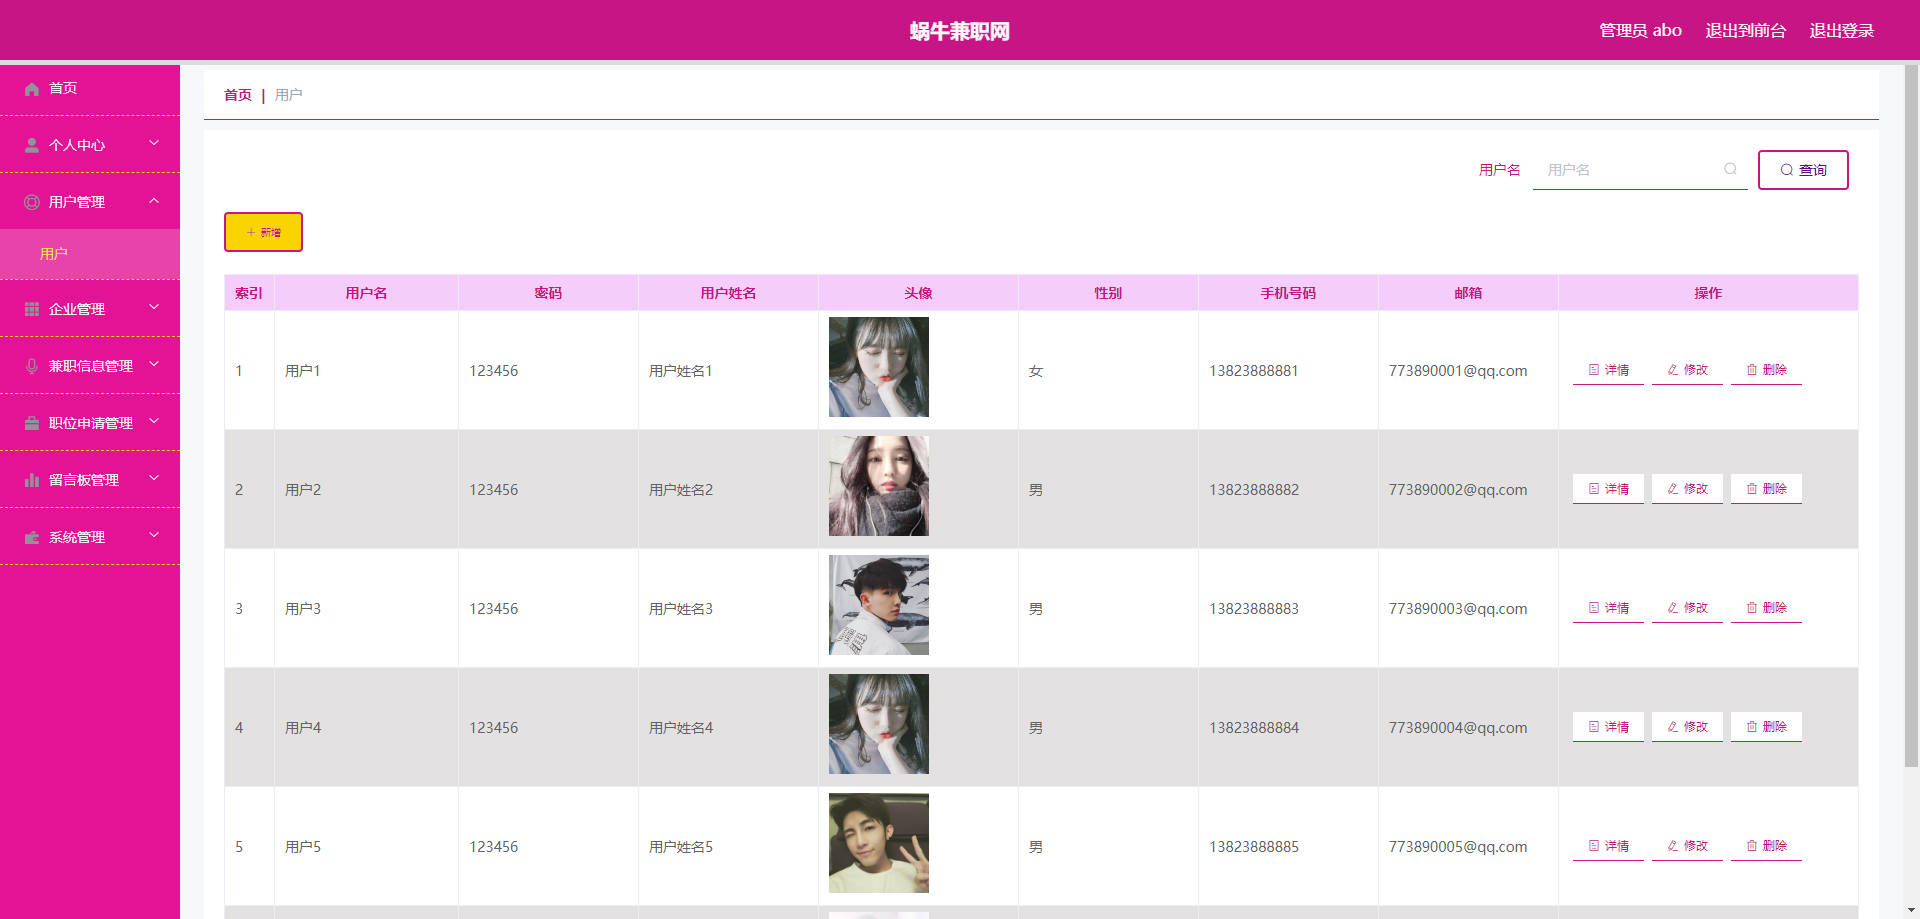This screenshot has height=919, width=1920.
Task: Click 修改 for 用户3
Action: click(x=1687, y=608)
